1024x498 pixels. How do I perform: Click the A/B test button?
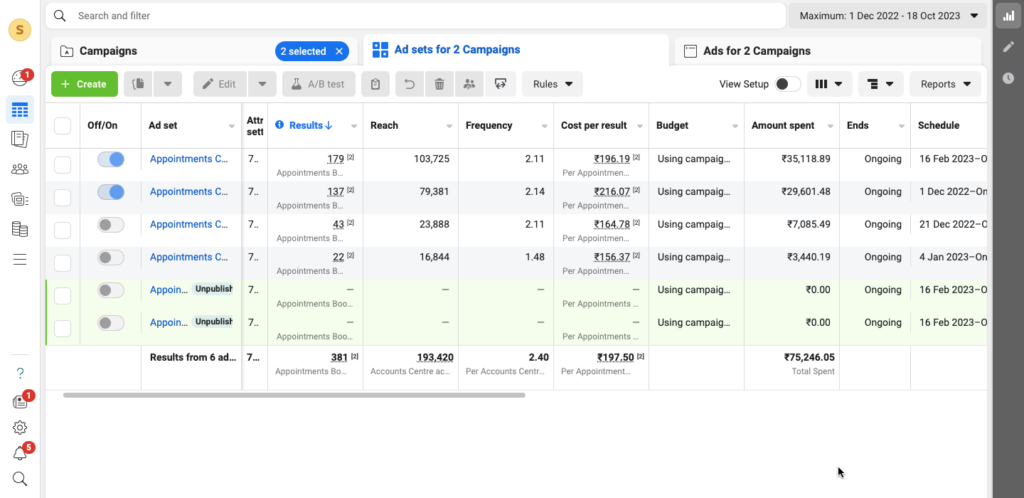coord(319,84)
